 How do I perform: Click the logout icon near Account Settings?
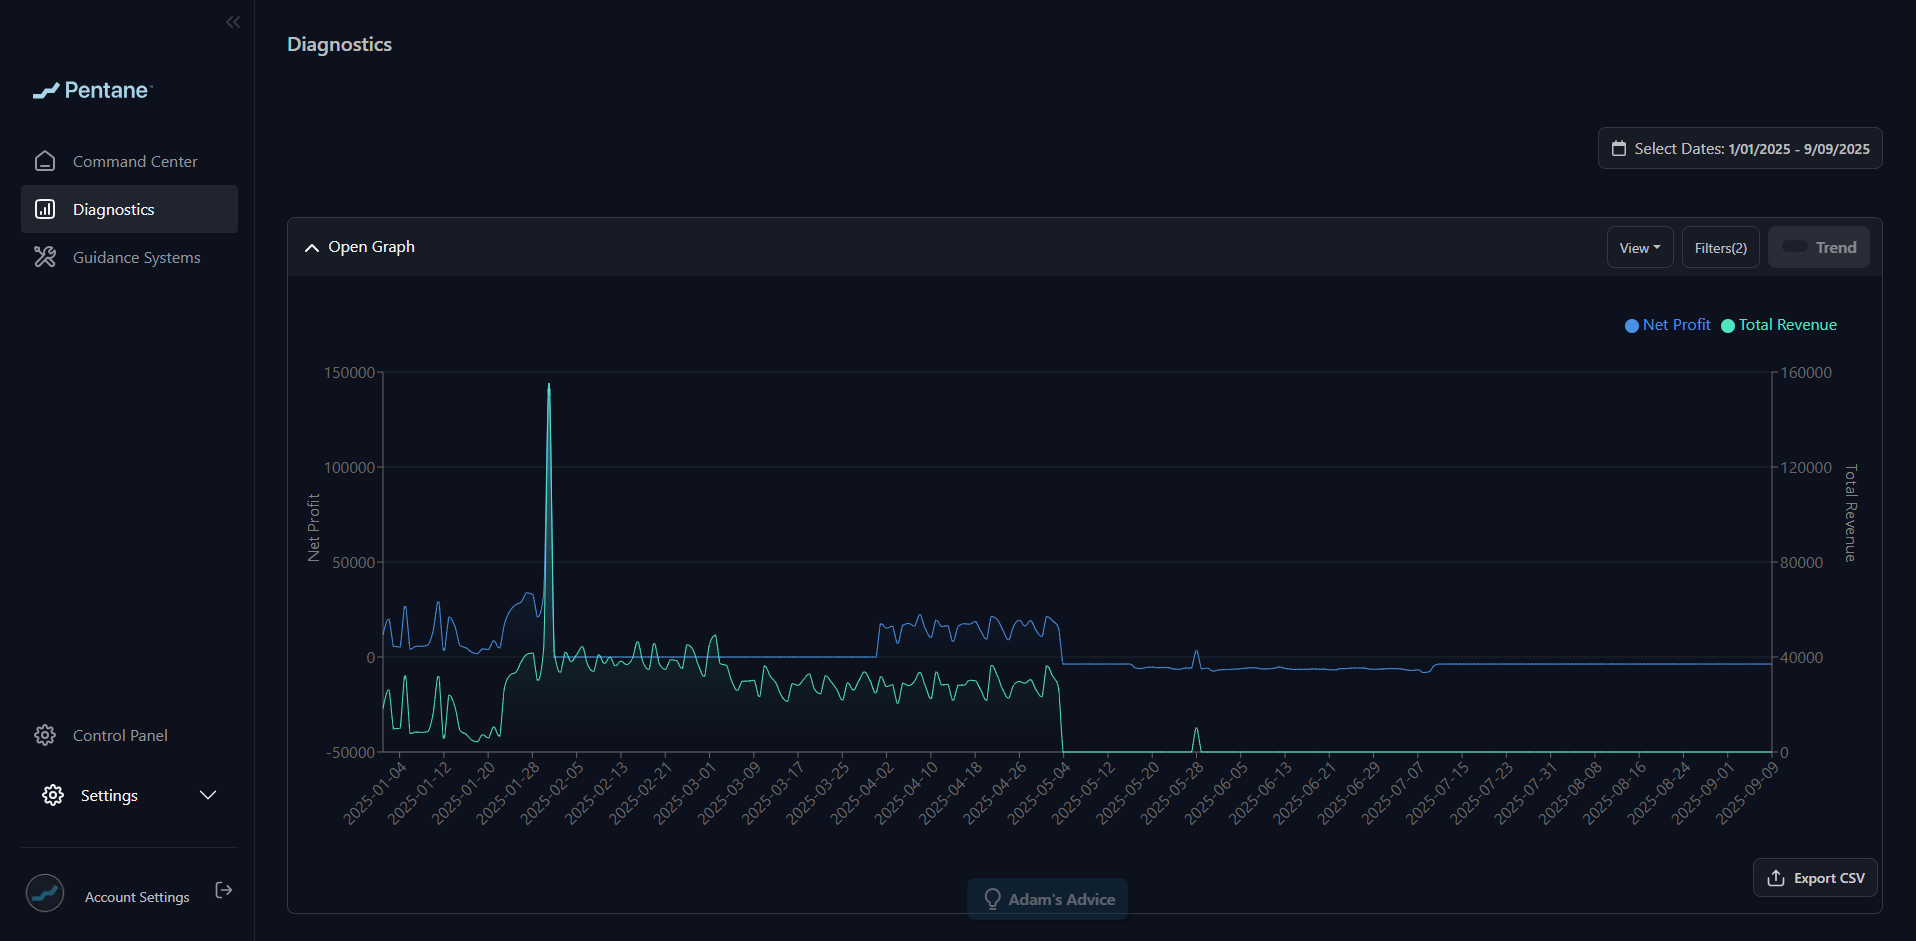click(223, 890)
